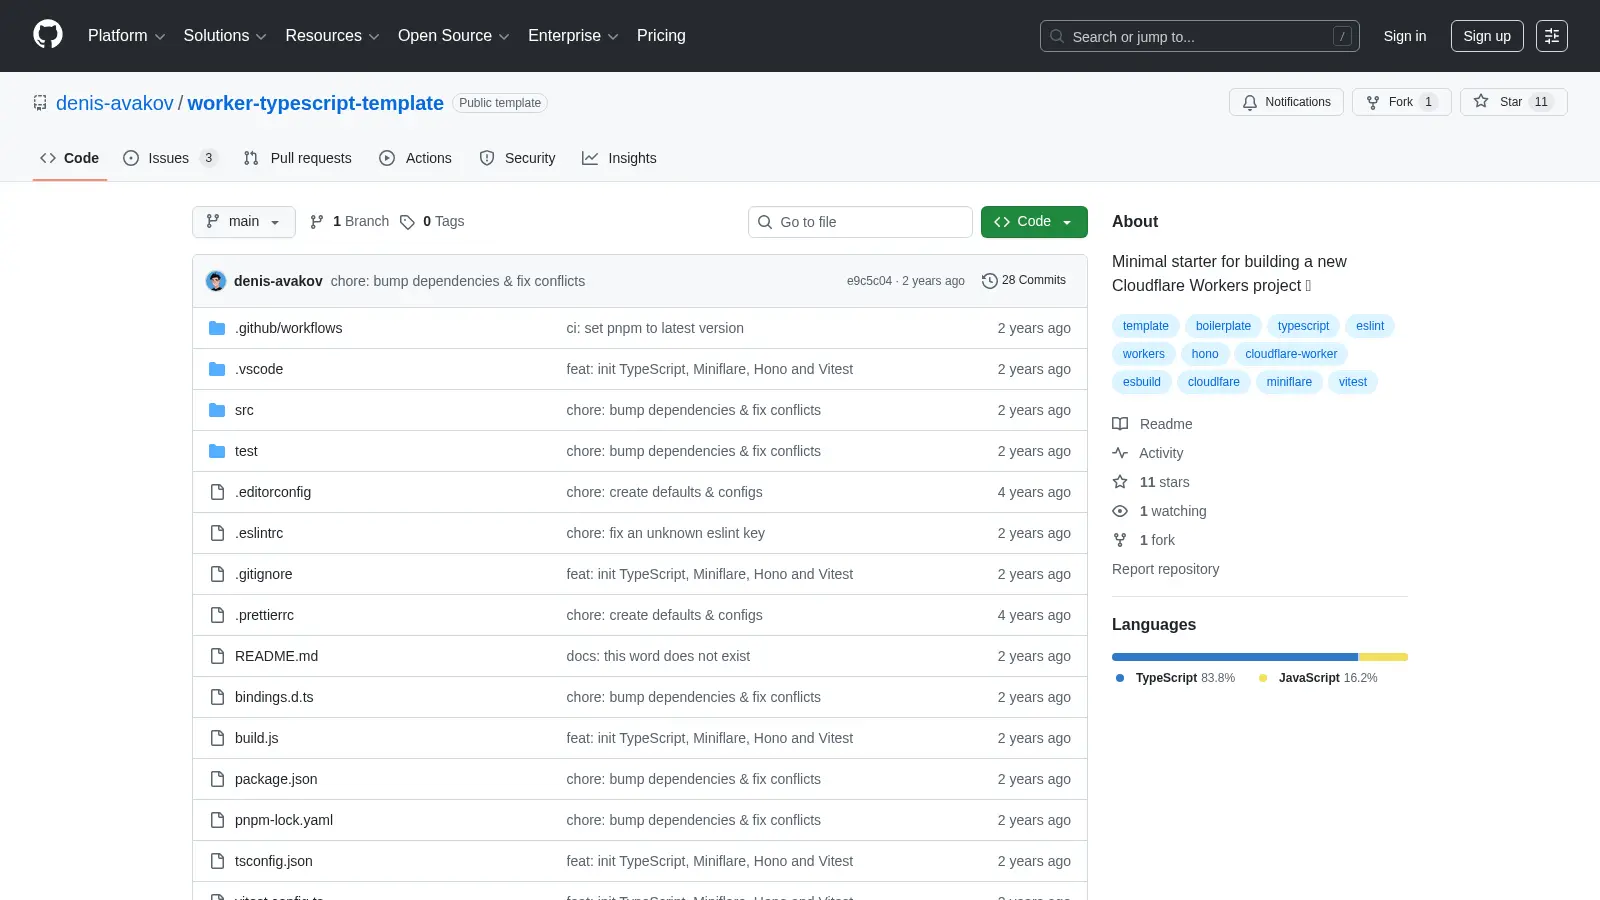Click the Notifications bell icon
1600x900 pixels.
(x=1250, y=102)
